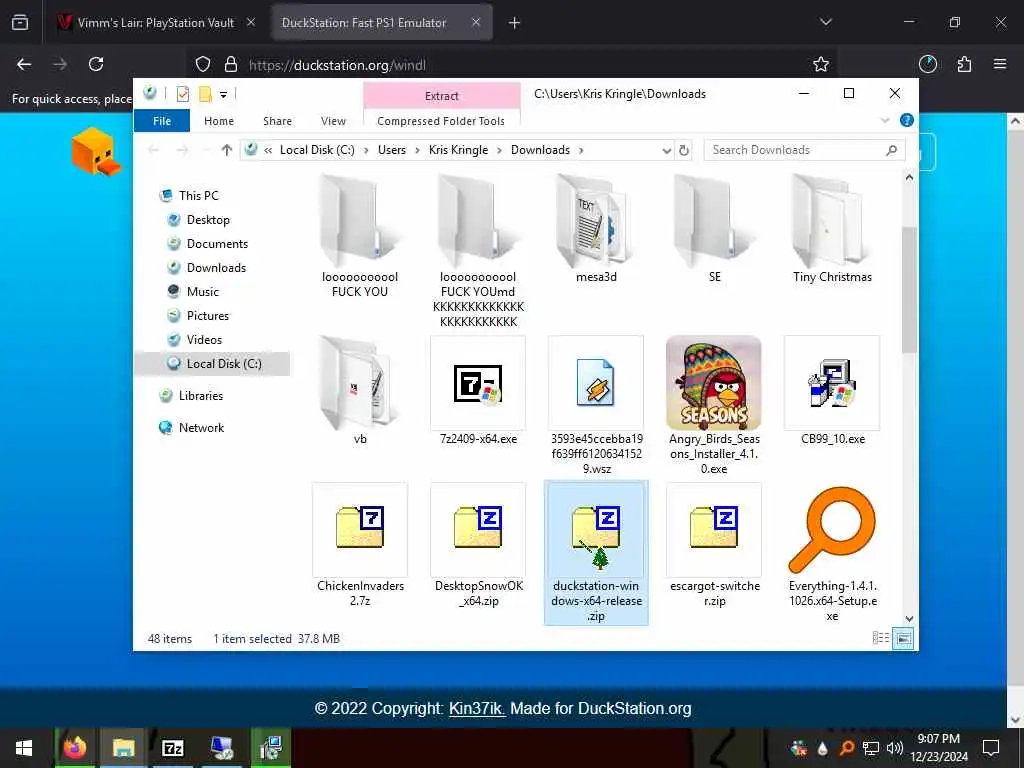Open the Kin37ik copyright link
The height and width of the screenshot is (768, 1024).
[477, 709]
